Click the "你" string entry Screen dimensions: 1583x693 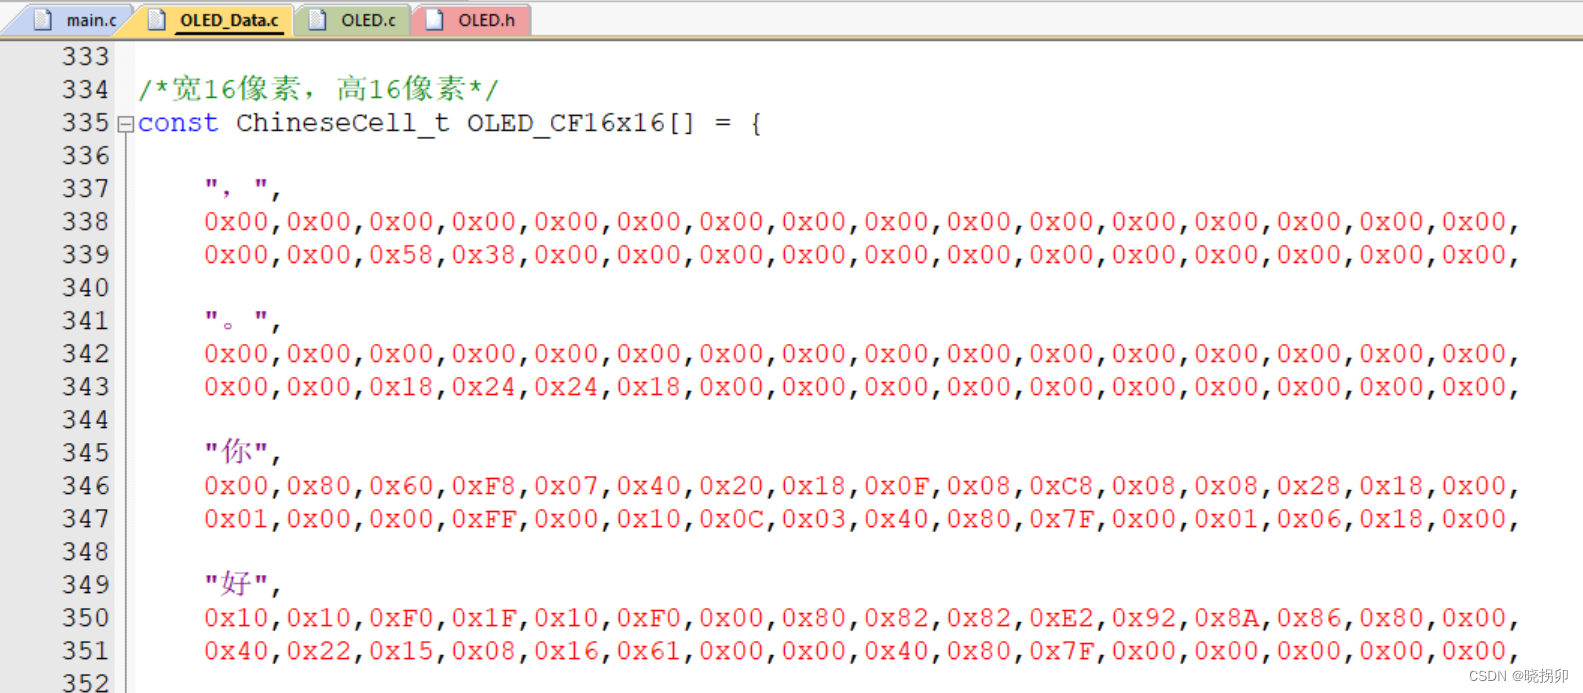pyautogui.click(x=242, y=452)
